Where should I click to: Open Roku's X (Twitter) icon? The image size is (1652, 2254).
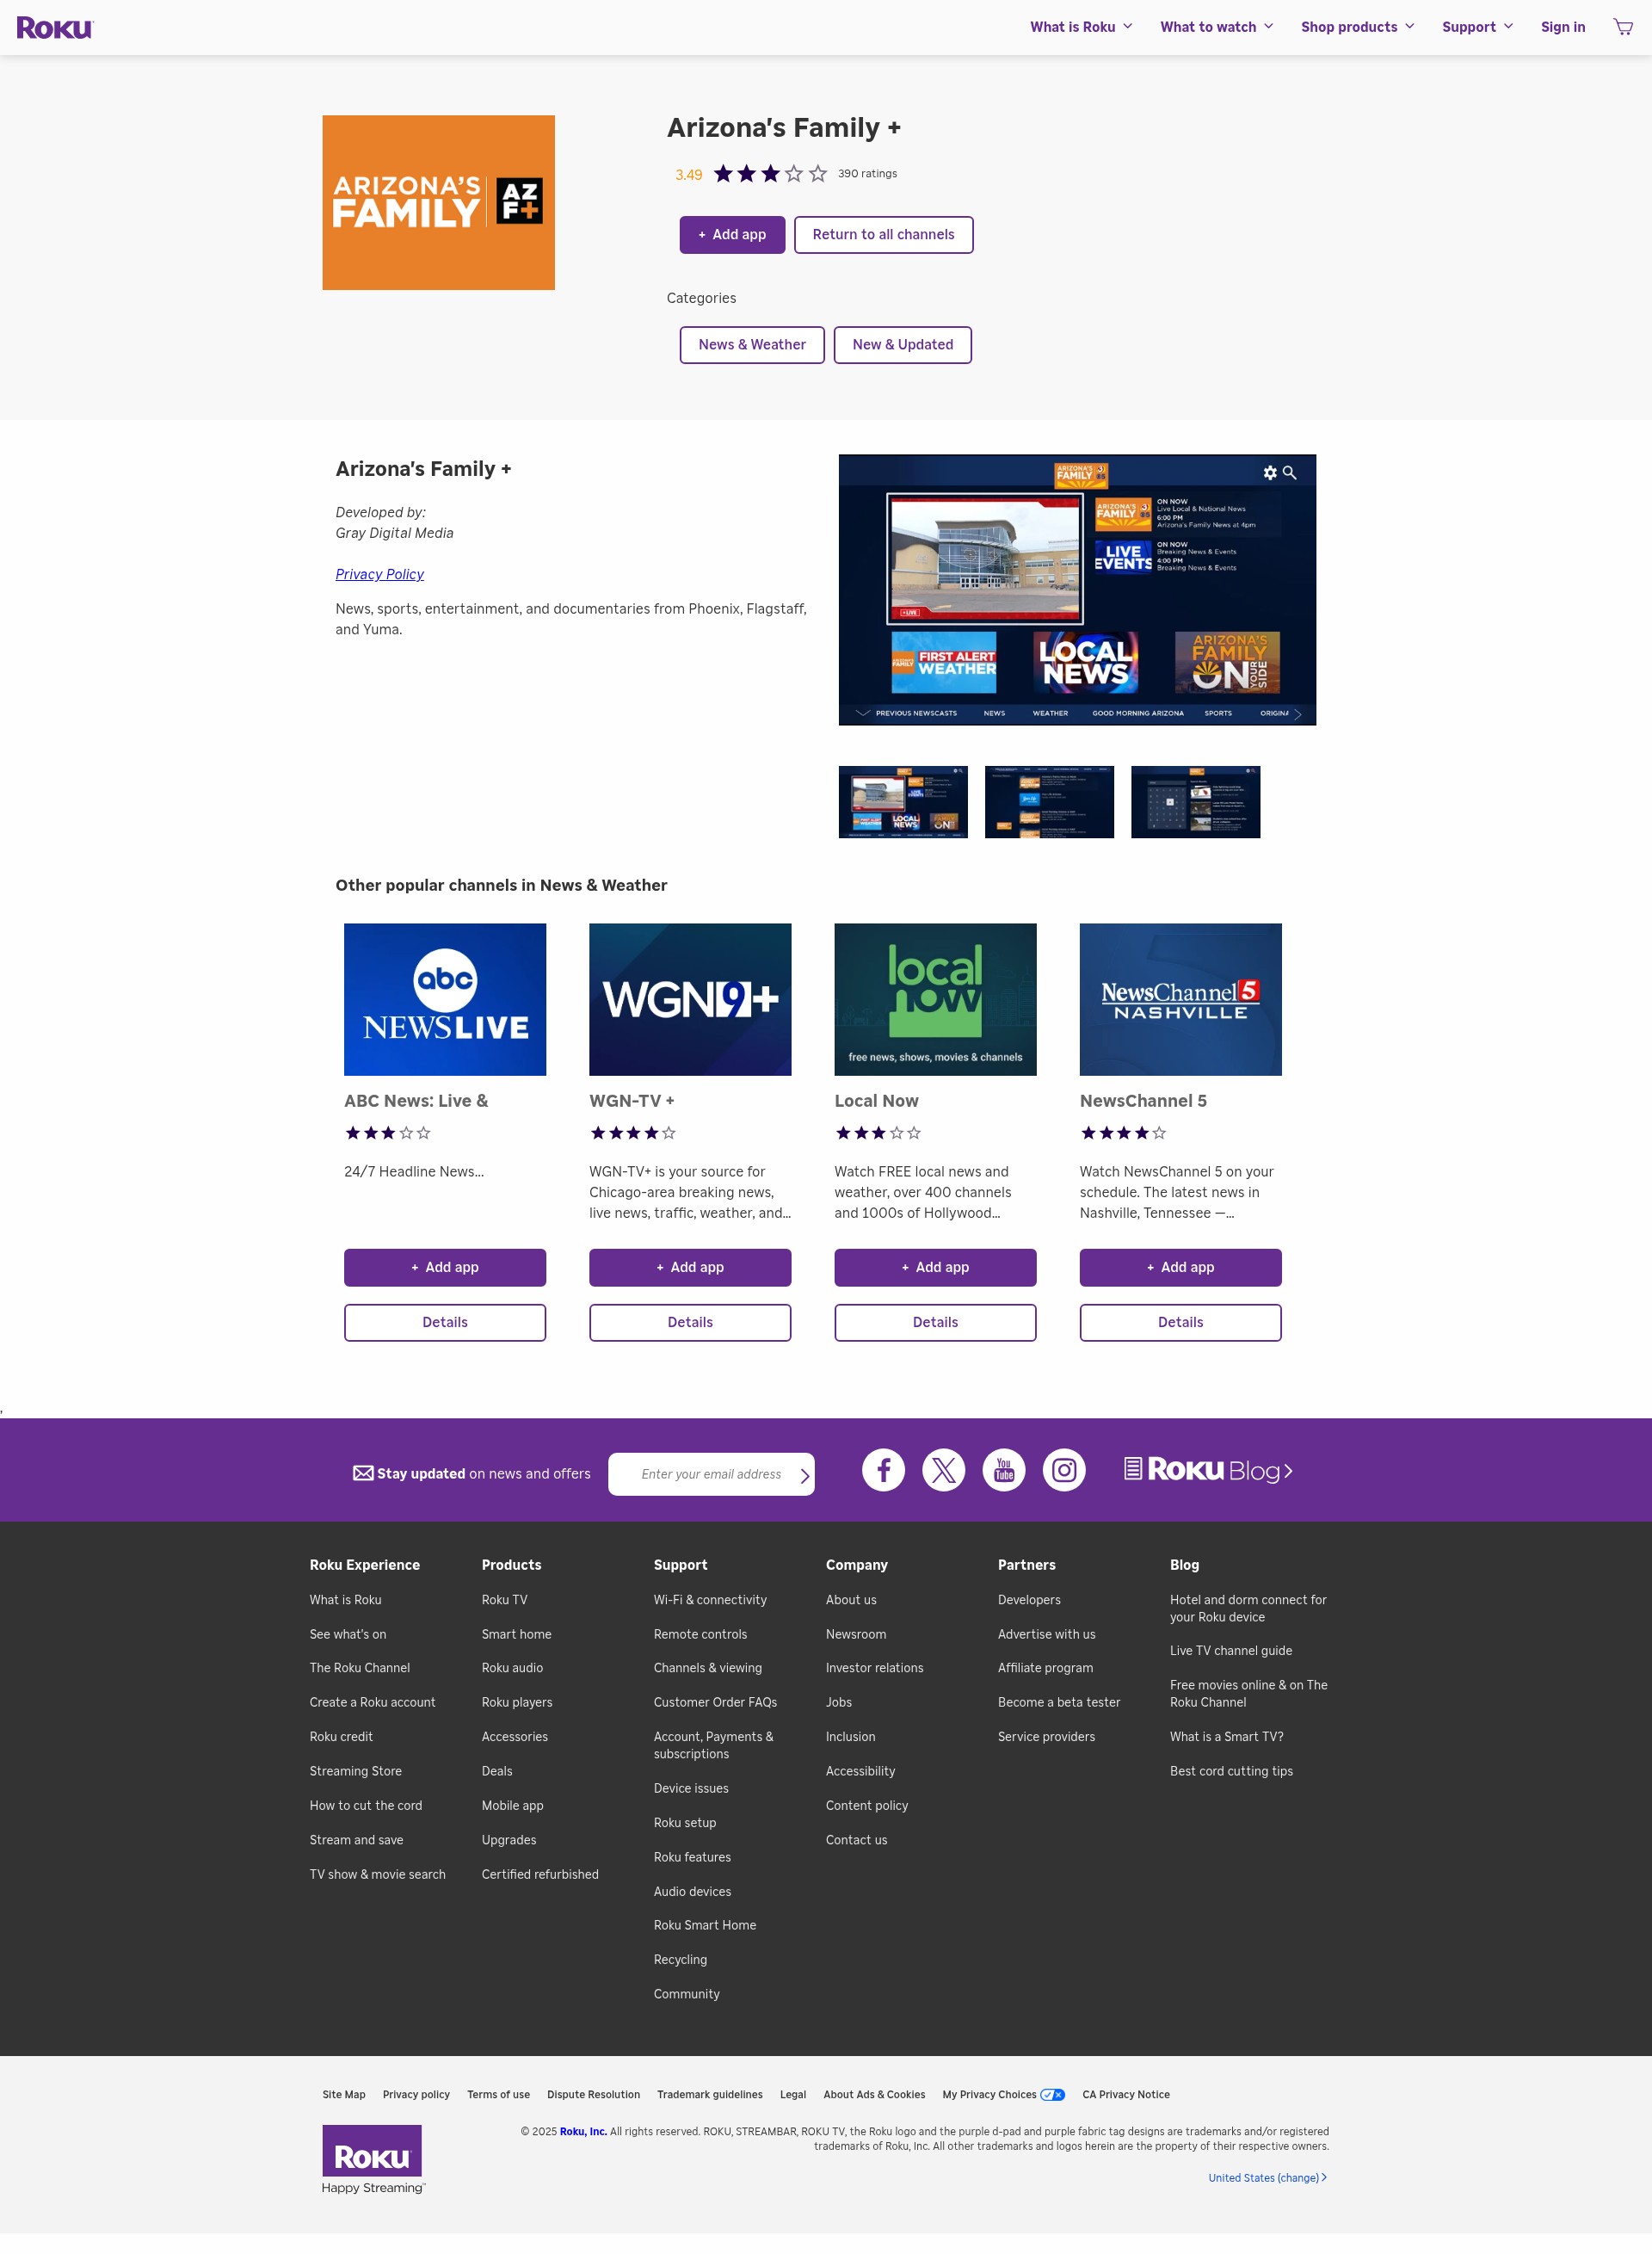click(x=943, y=1470)
